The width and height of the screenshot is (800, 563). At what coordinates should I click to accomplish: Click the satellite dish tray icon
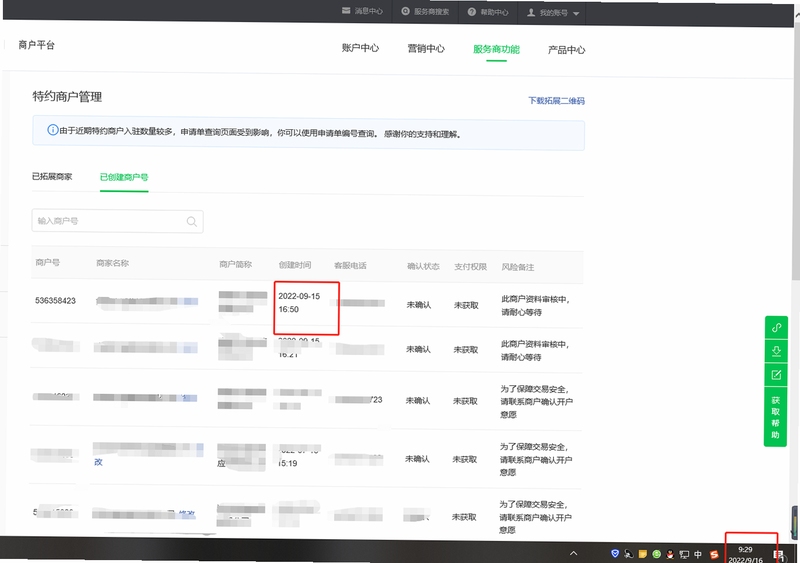(629, 554)
